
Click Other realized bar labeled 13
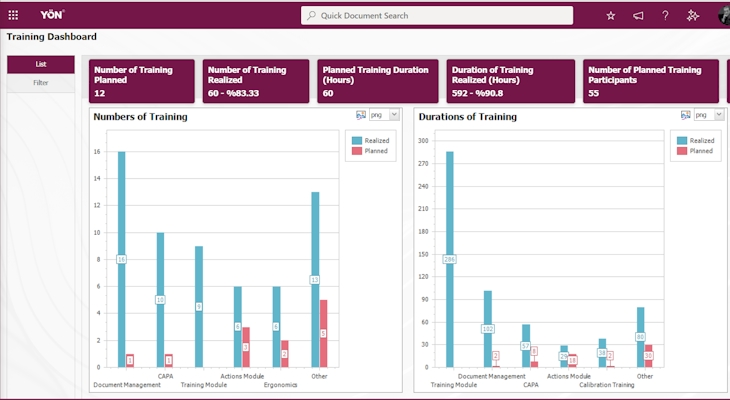[x=315, y=280]
